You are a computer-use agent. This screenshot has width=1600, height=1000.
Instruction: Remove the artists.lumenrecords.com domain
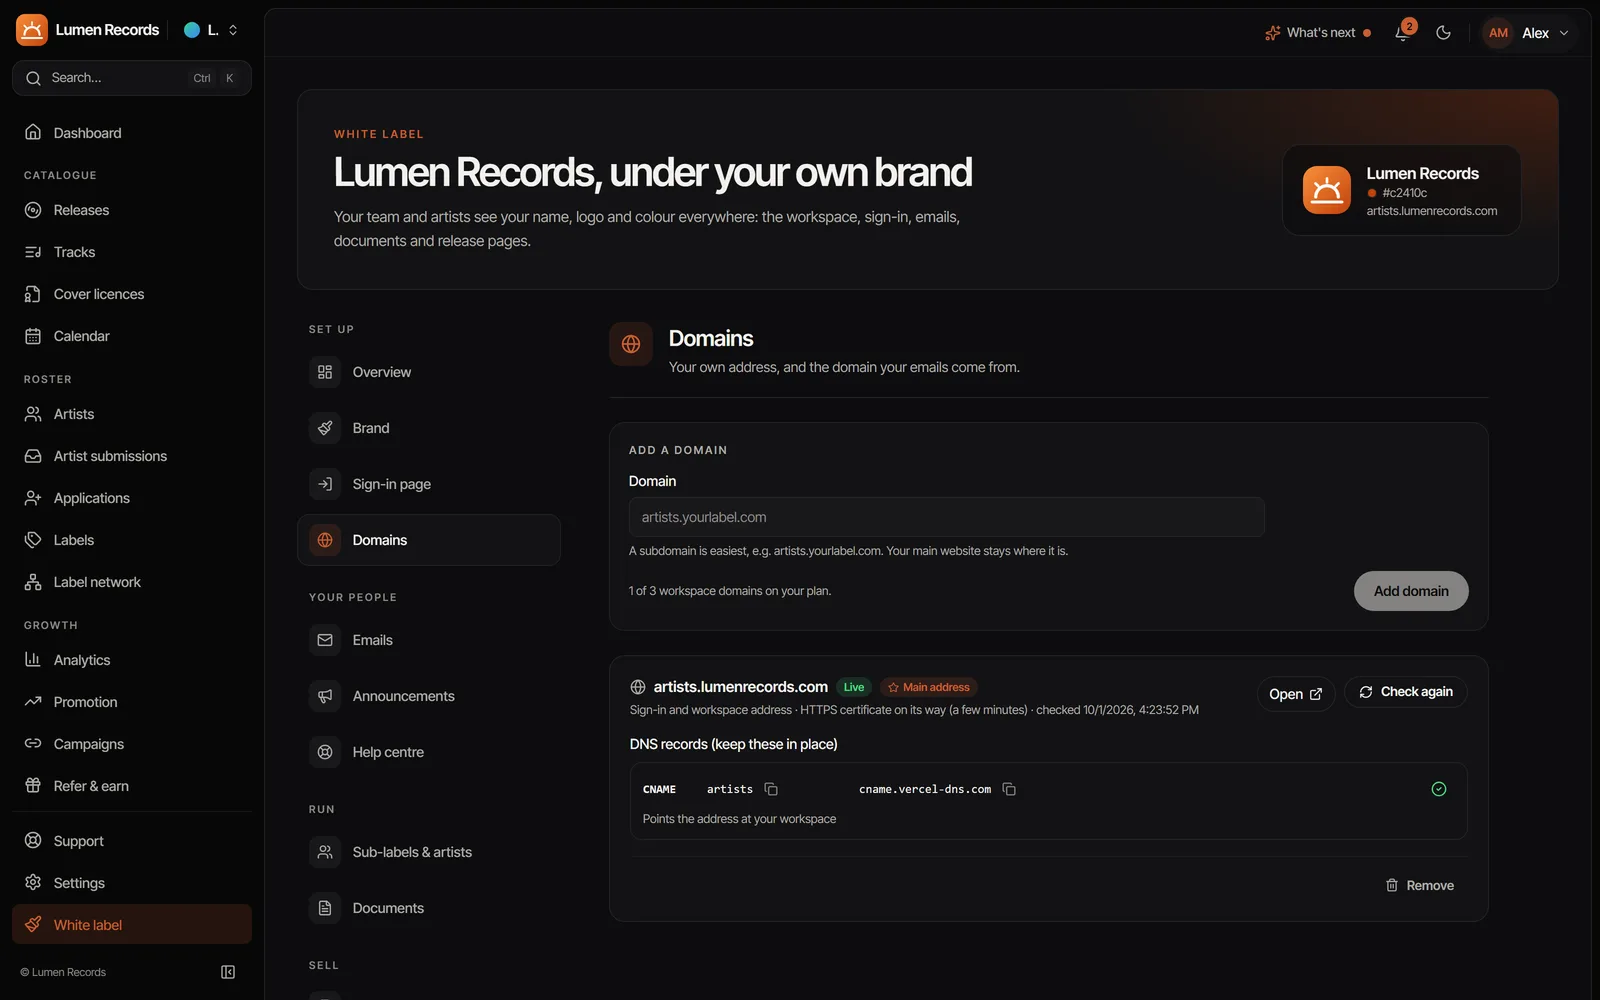pos(1419,885)
